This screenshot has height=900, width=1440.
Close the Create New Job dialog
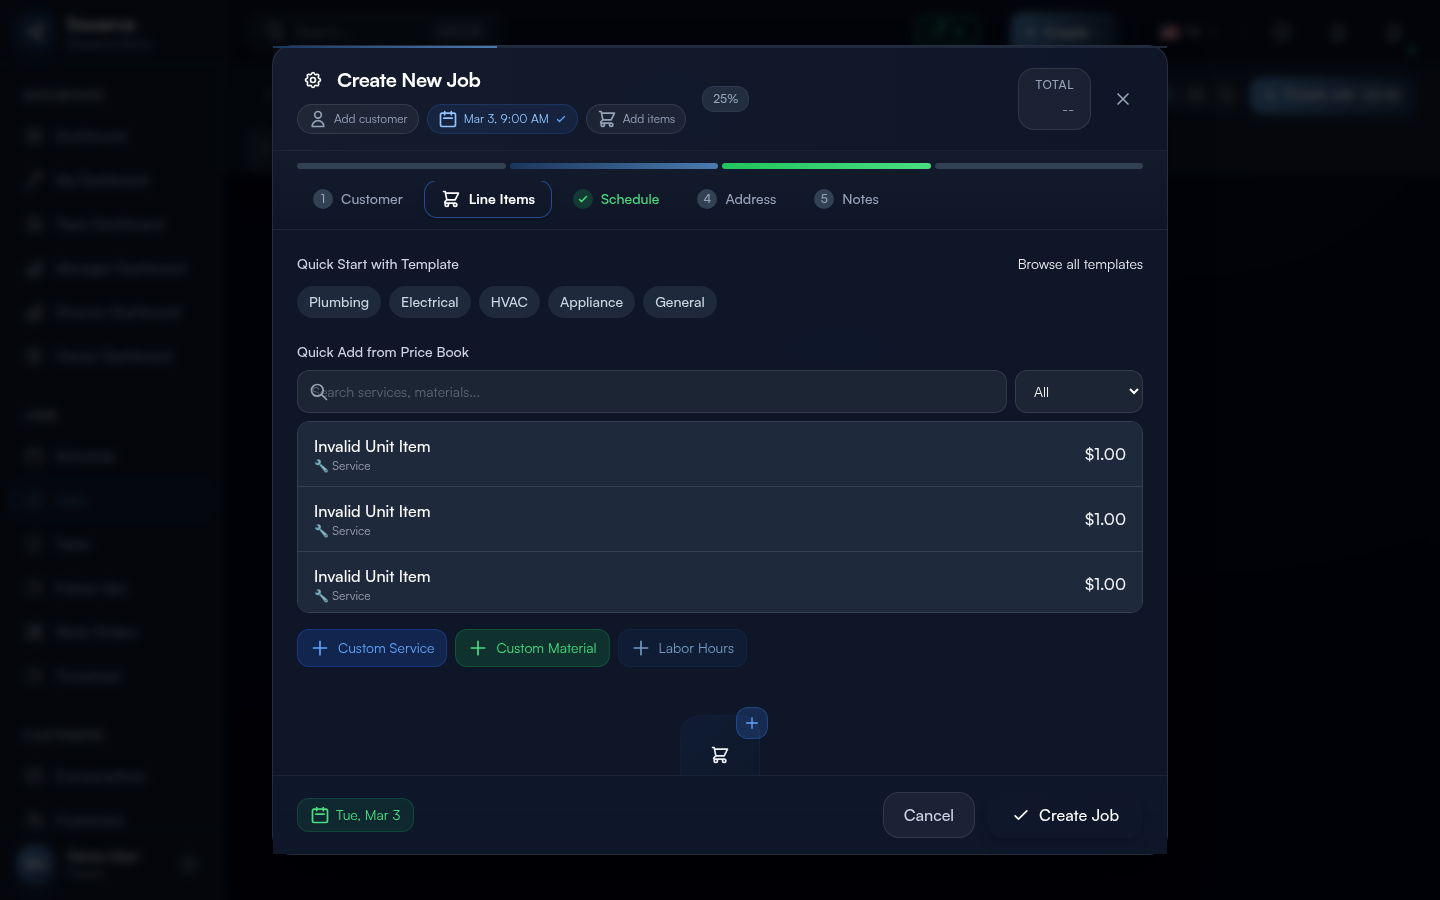pyautogui.click(x=1123, y=99)
